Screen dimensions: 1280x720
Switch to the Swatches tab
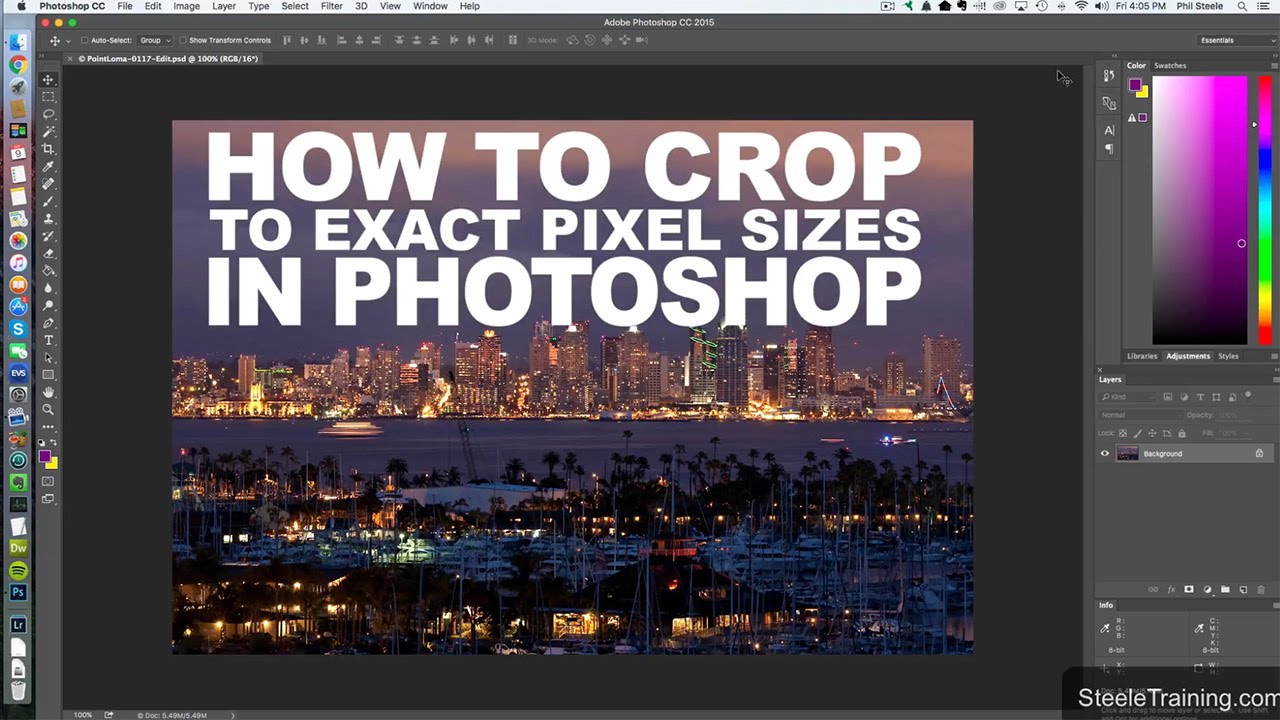tap(1170, 66)
